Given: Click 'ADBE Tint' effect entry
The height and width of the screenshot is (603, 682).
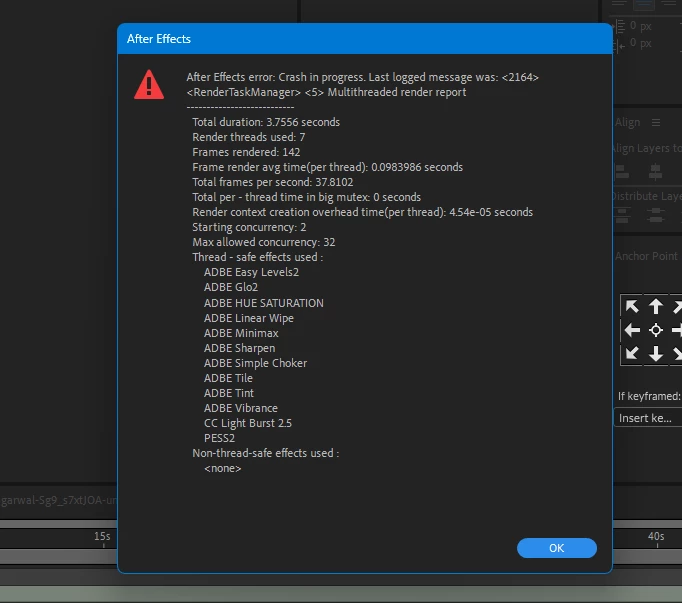Looking at the screenshot, I should click(229, 393).
